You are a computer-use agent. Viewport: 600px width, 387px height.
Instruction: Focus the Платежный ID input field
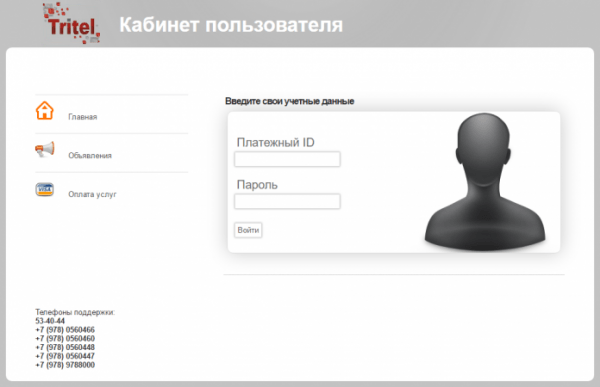(x=287, y=159)
